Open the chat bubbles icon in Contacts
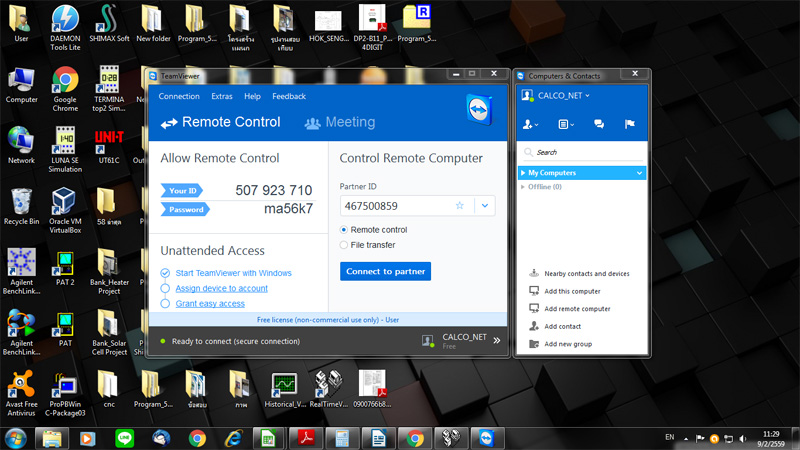This screenshot has height=450, width=800. pos(599,124)
